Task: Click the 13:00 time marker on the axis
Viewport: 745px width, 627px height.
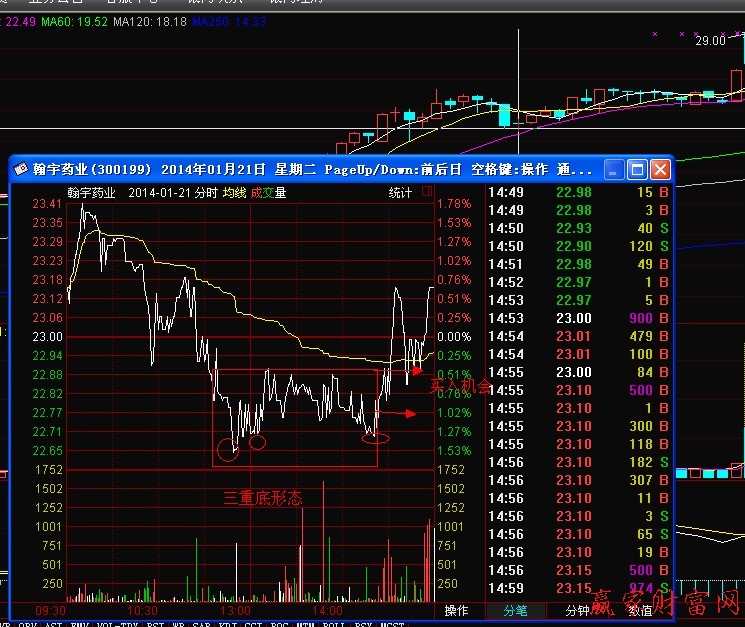Action: point(236,610)
